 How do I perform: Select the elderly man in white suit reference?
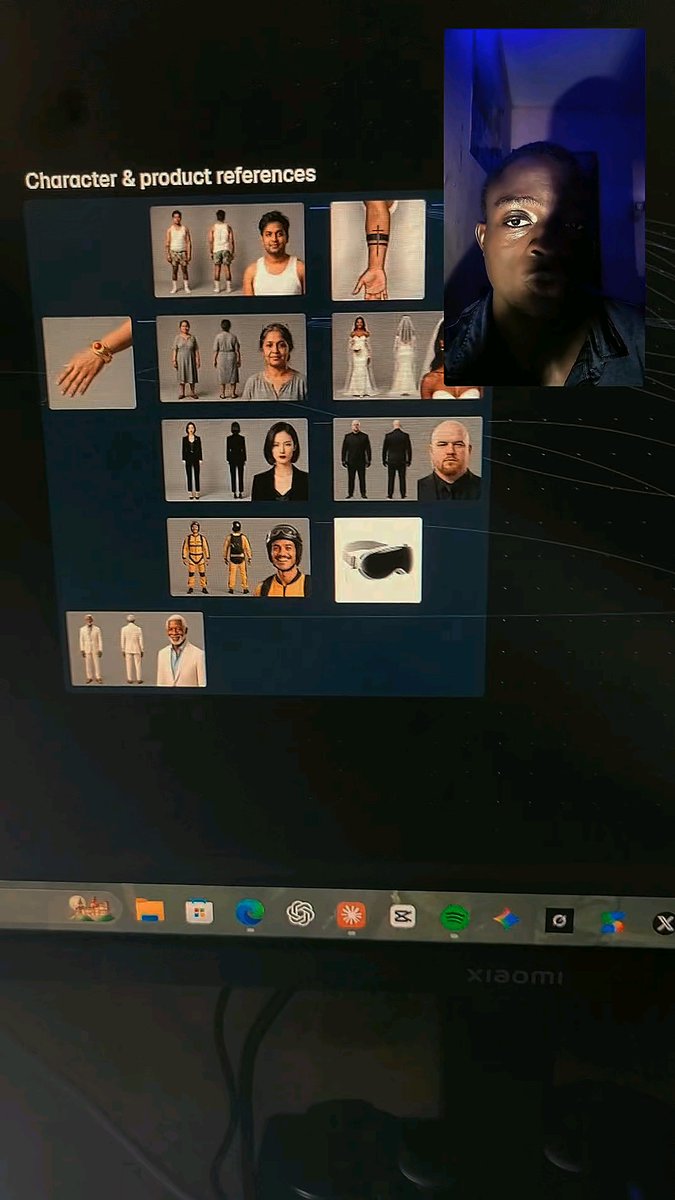pos(136,650)
